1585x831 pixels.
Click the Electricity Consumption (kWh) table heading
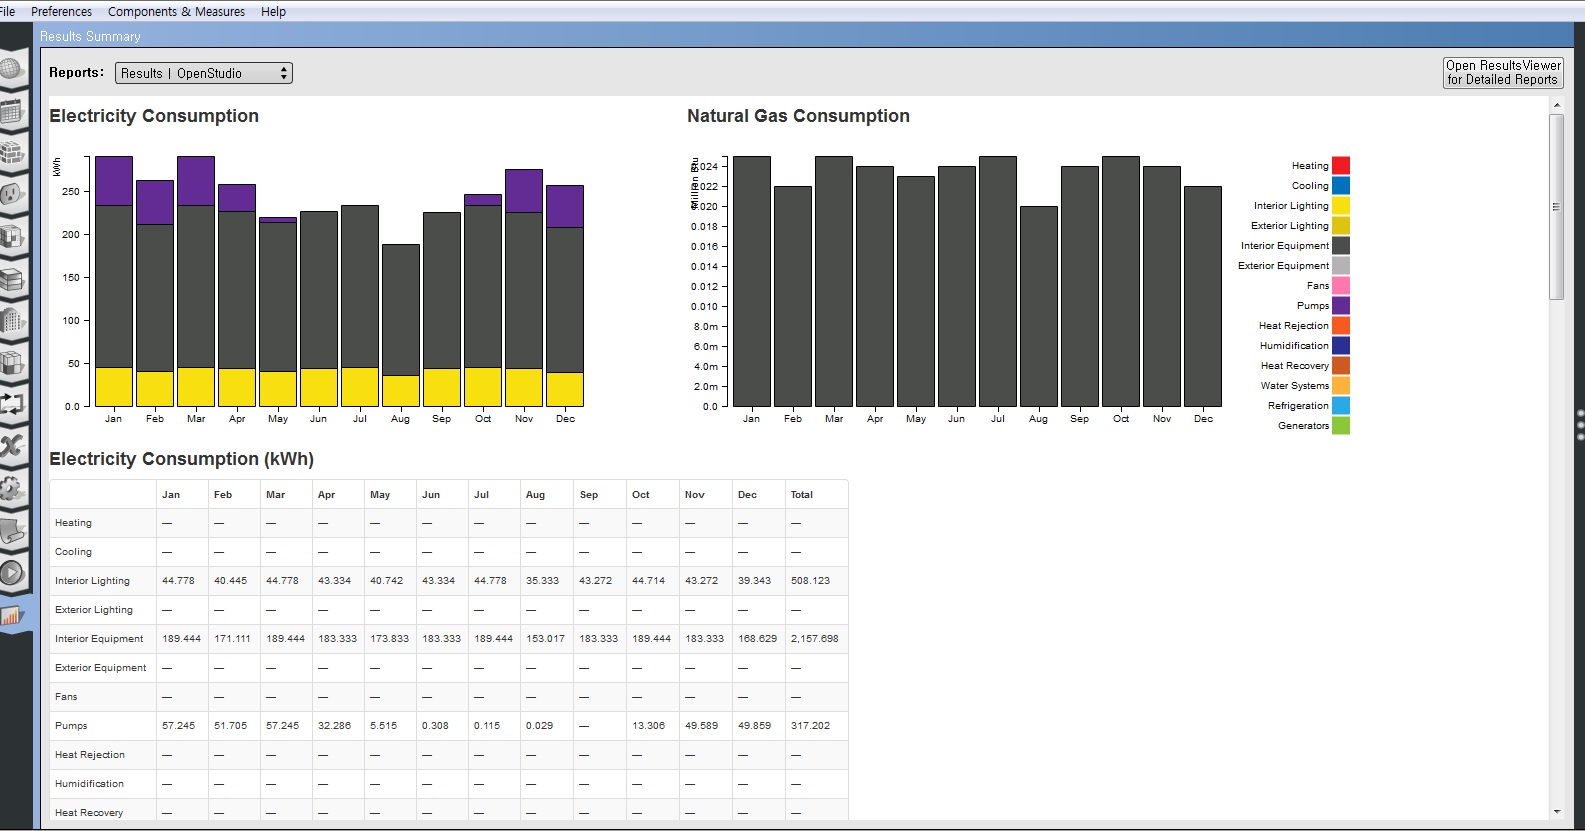181,459
